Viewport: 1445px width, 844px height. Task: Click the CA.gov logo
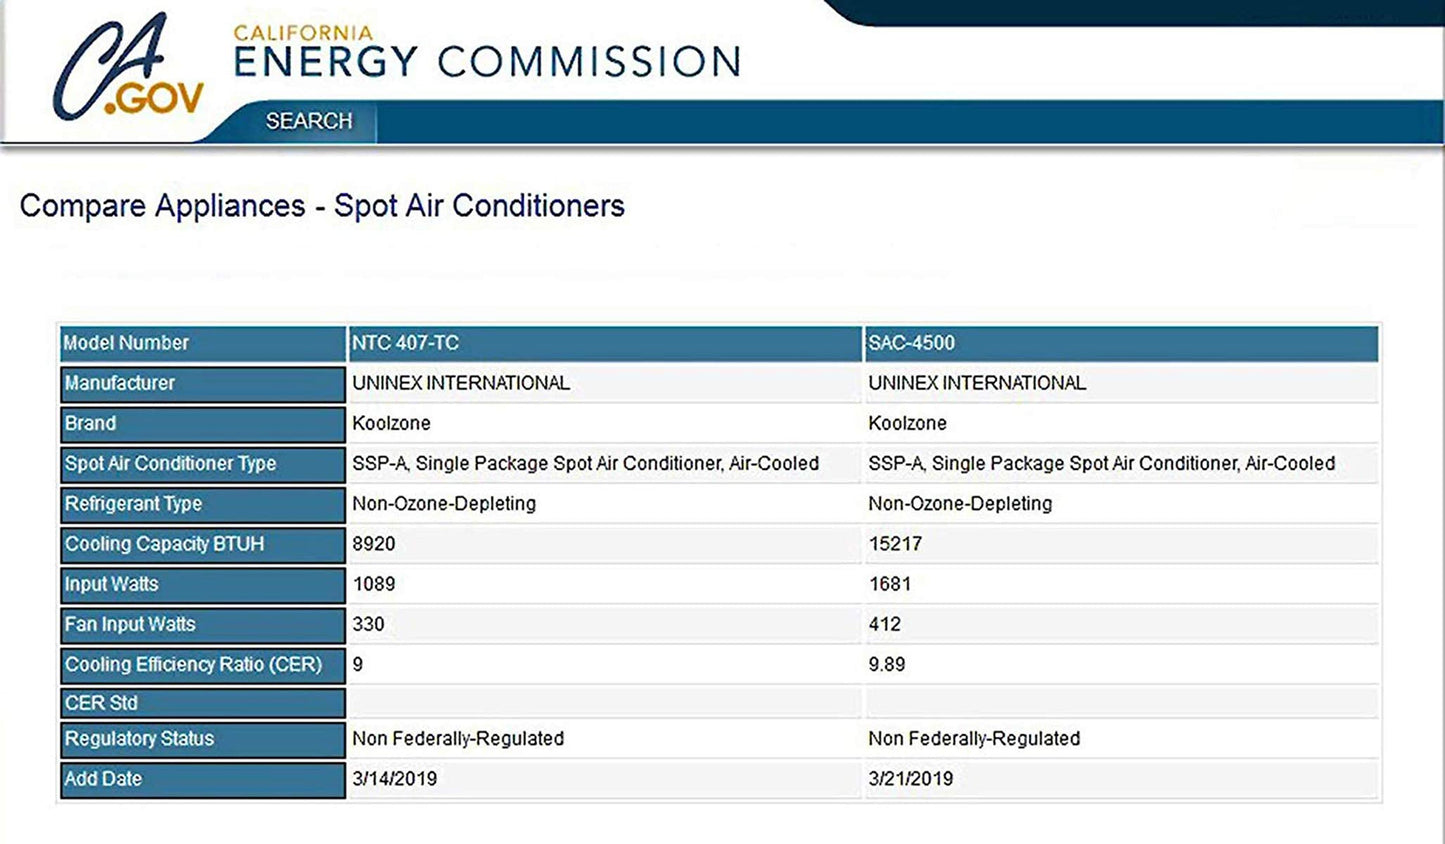tap(128, 68)
